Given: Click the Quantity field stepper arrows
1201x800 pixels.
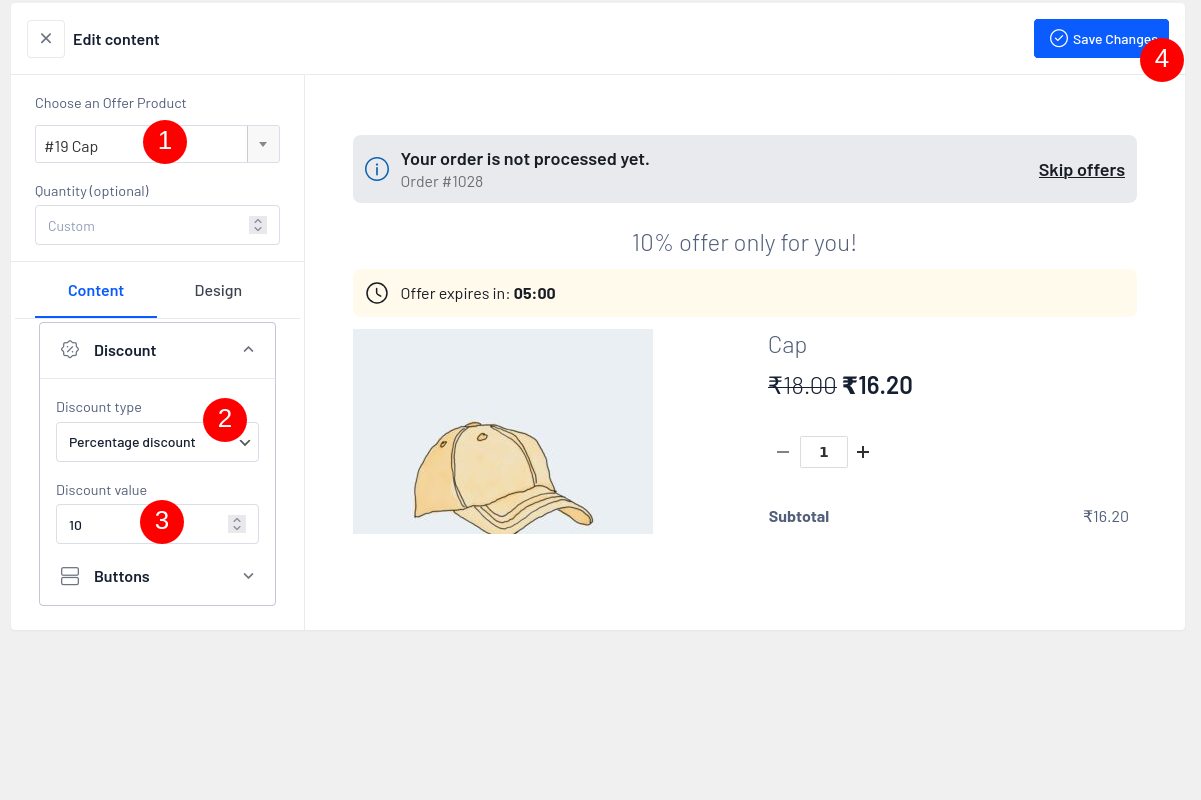Looking at the screenshot, I should pyautogui.click(x=258, y=226).
